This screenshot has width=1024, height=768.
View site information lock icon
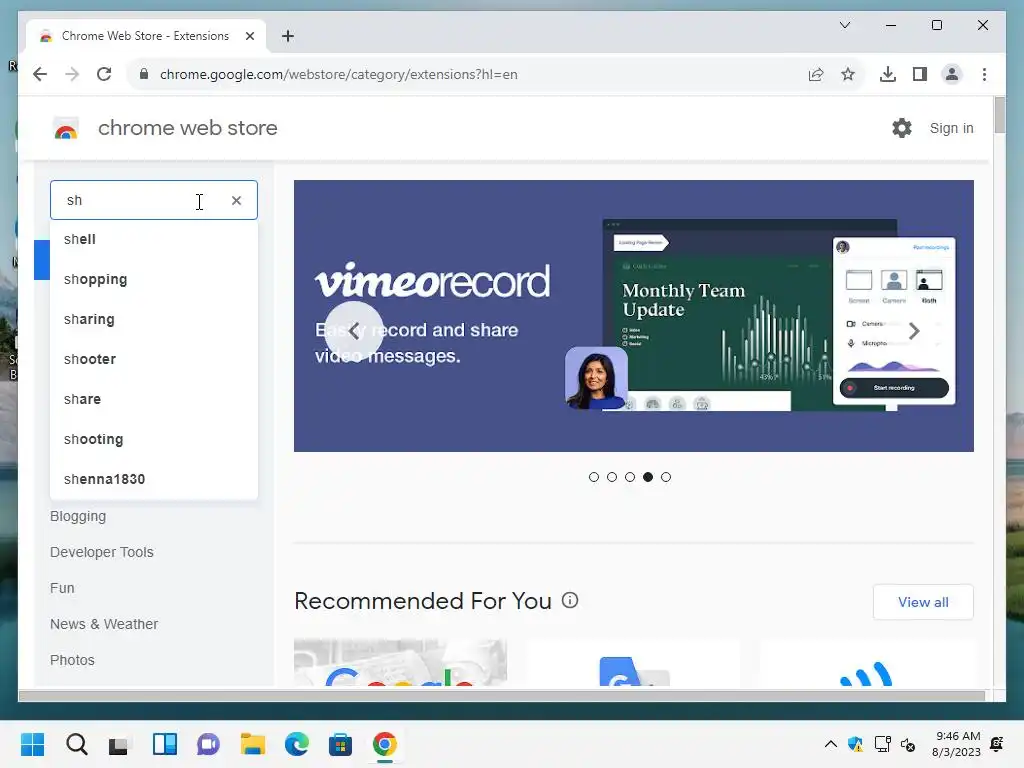pyautogui.click(x=144, y=74)
